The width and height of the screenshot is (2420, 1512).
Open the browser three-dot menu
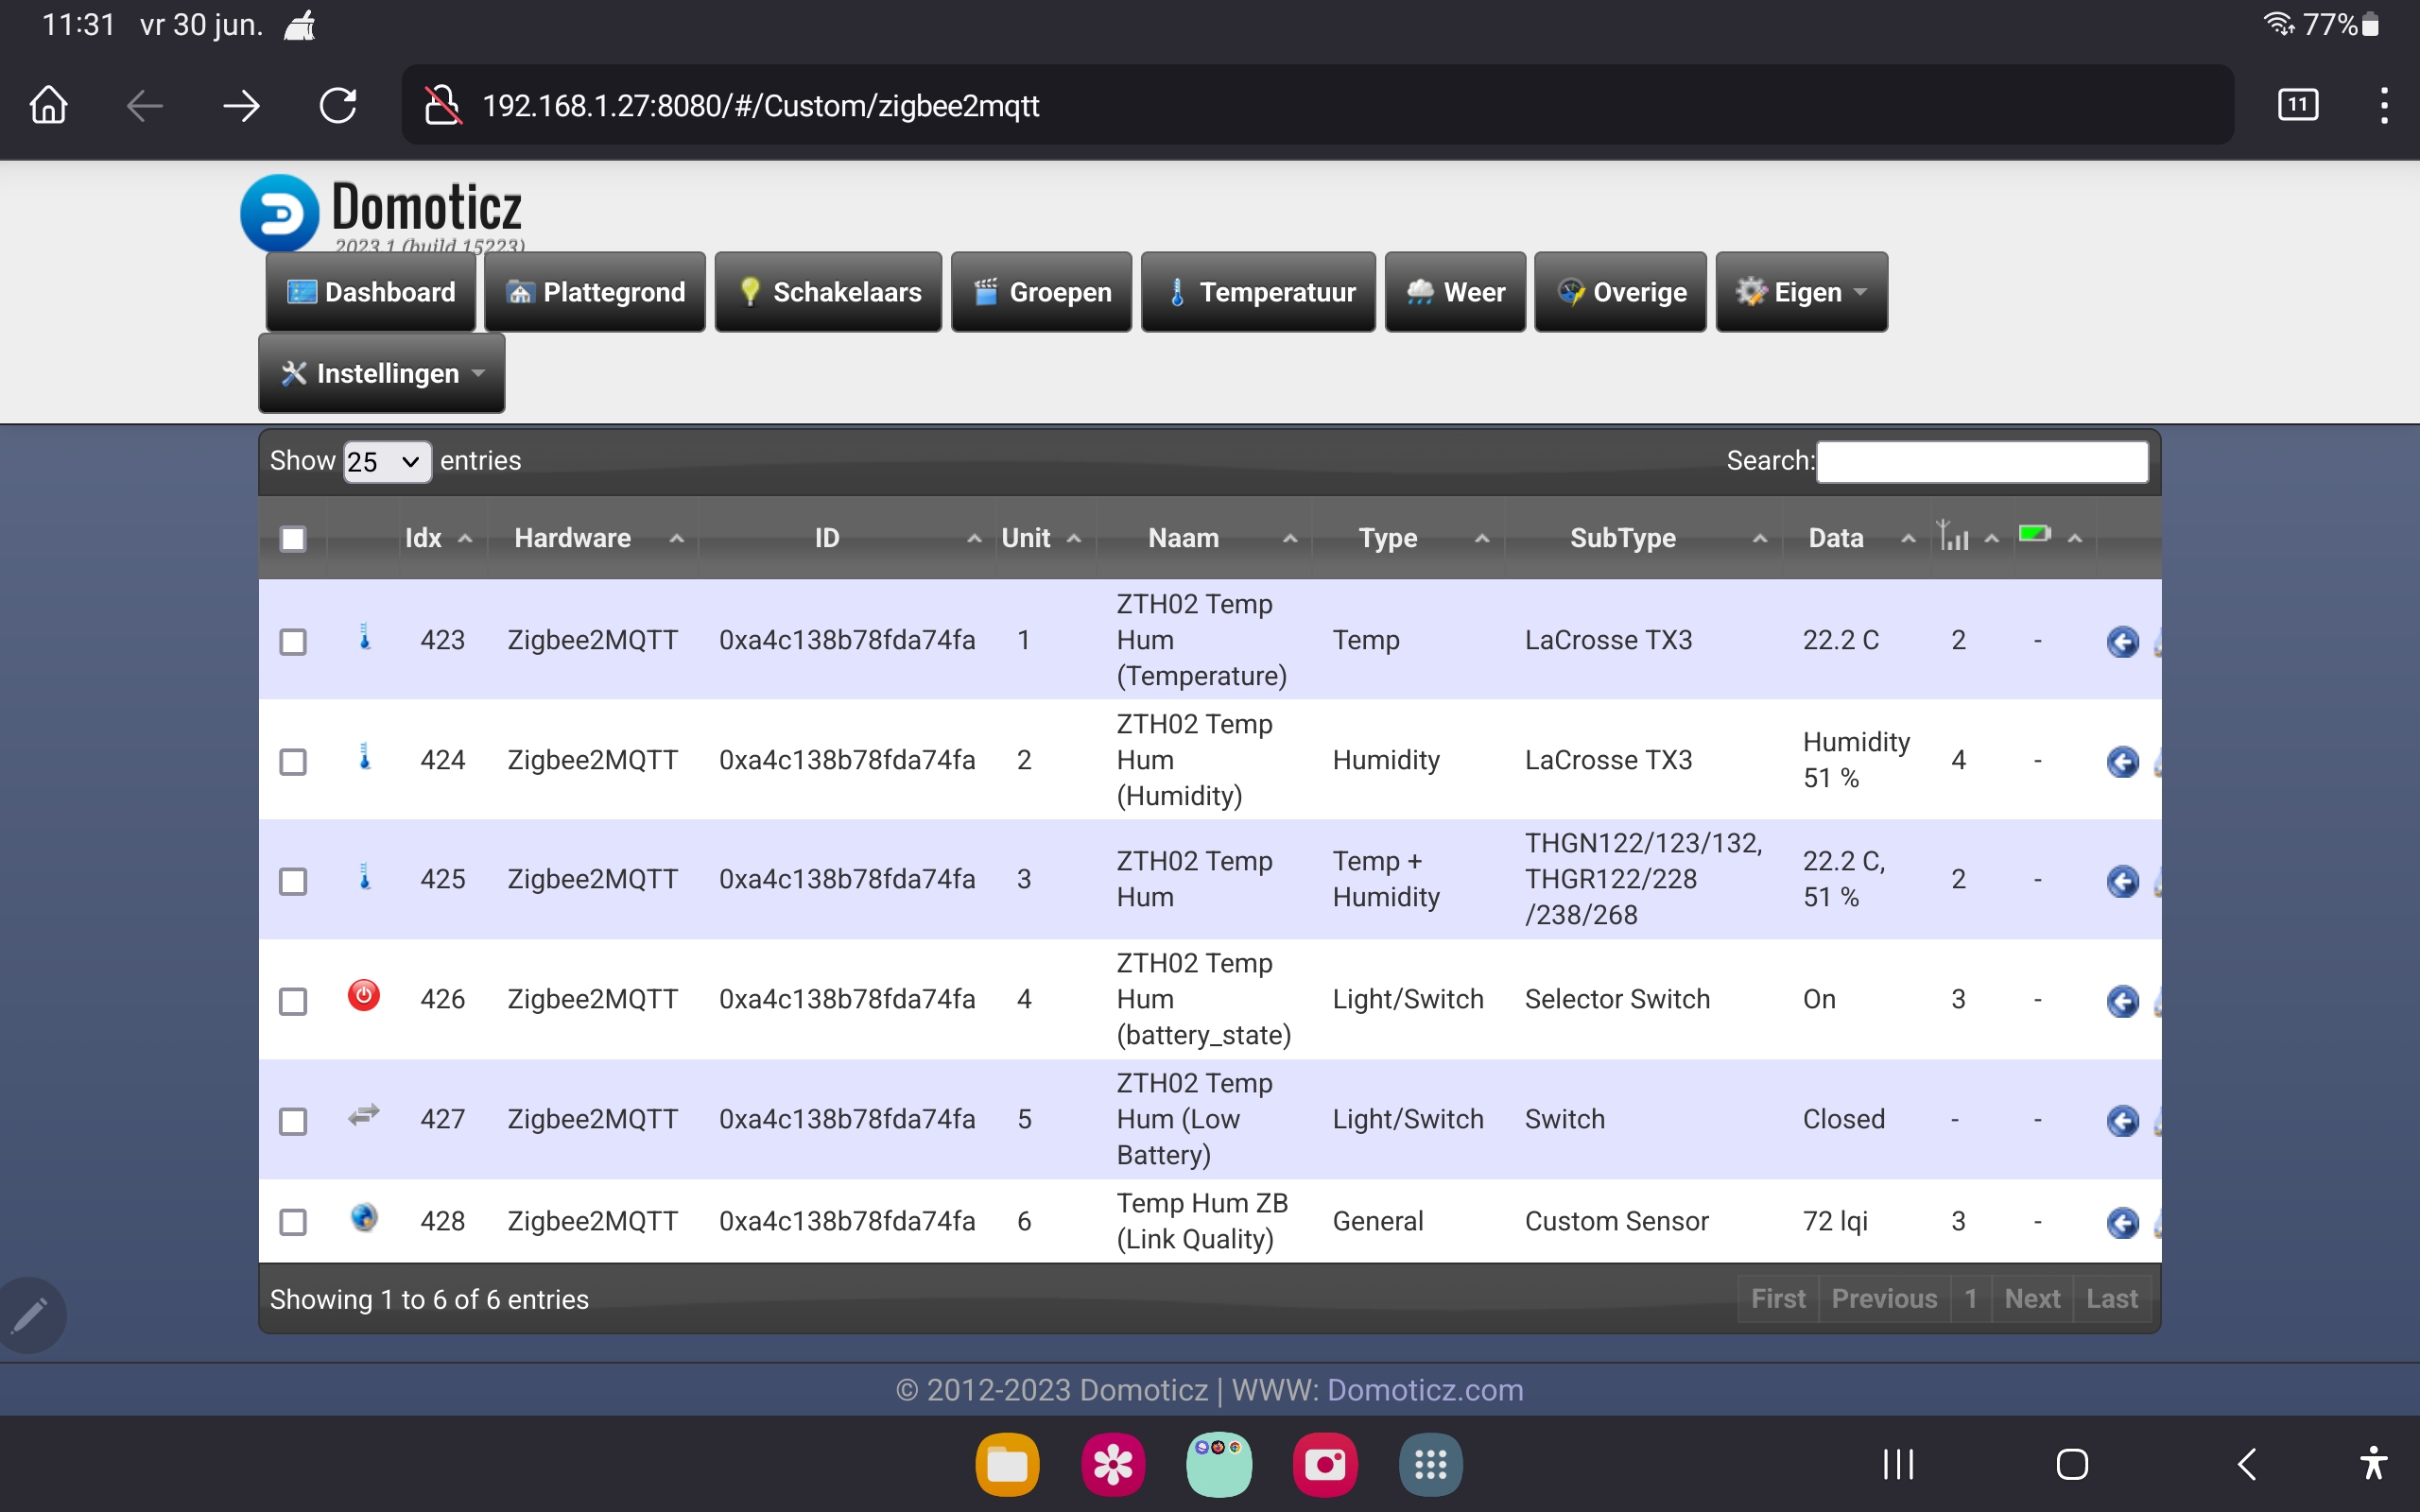point(2384,105)
